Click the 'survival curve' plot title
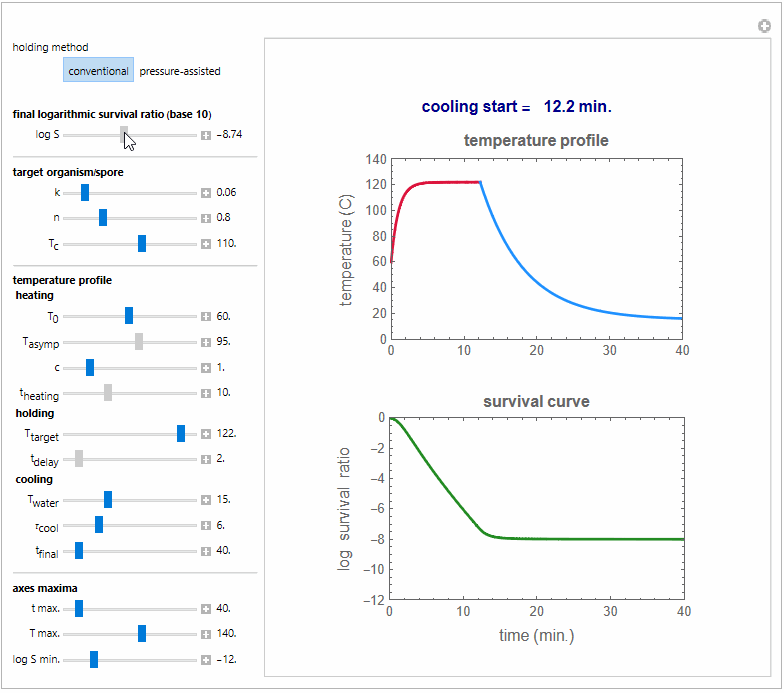Screen dimensions: 784x693 (x=536, y=402)
